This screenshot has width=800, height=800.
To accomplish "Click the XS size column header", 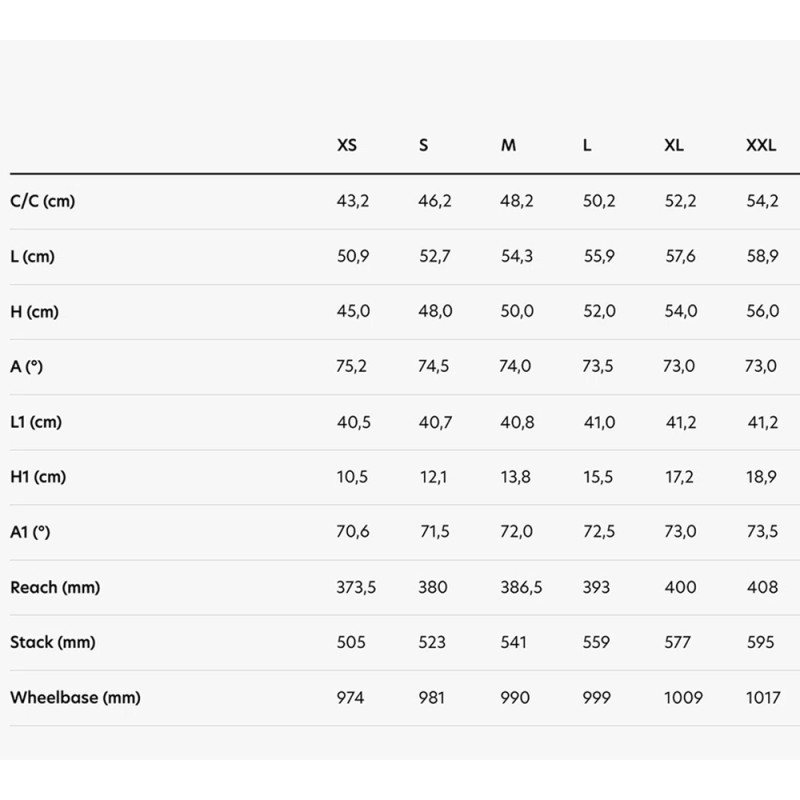I will [x=346, y=145].
